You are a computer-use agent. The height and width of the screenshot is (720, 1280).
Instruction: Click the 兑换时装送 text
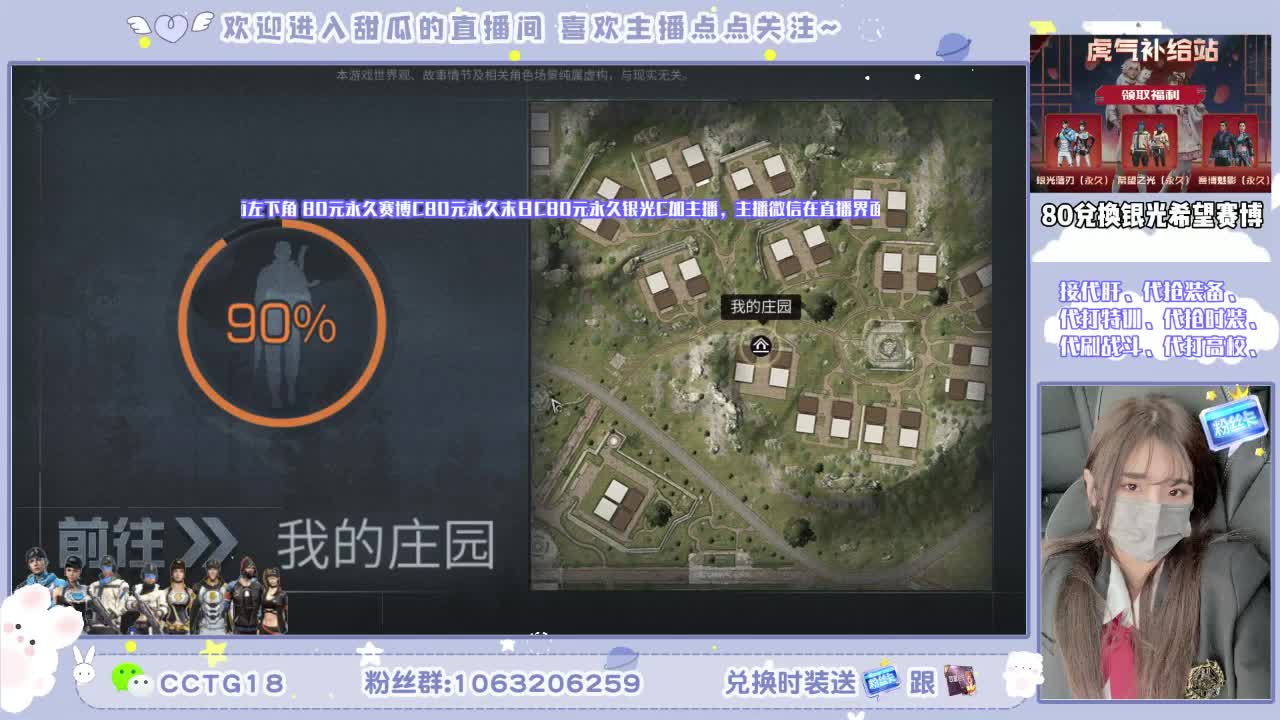coord(790,682)
